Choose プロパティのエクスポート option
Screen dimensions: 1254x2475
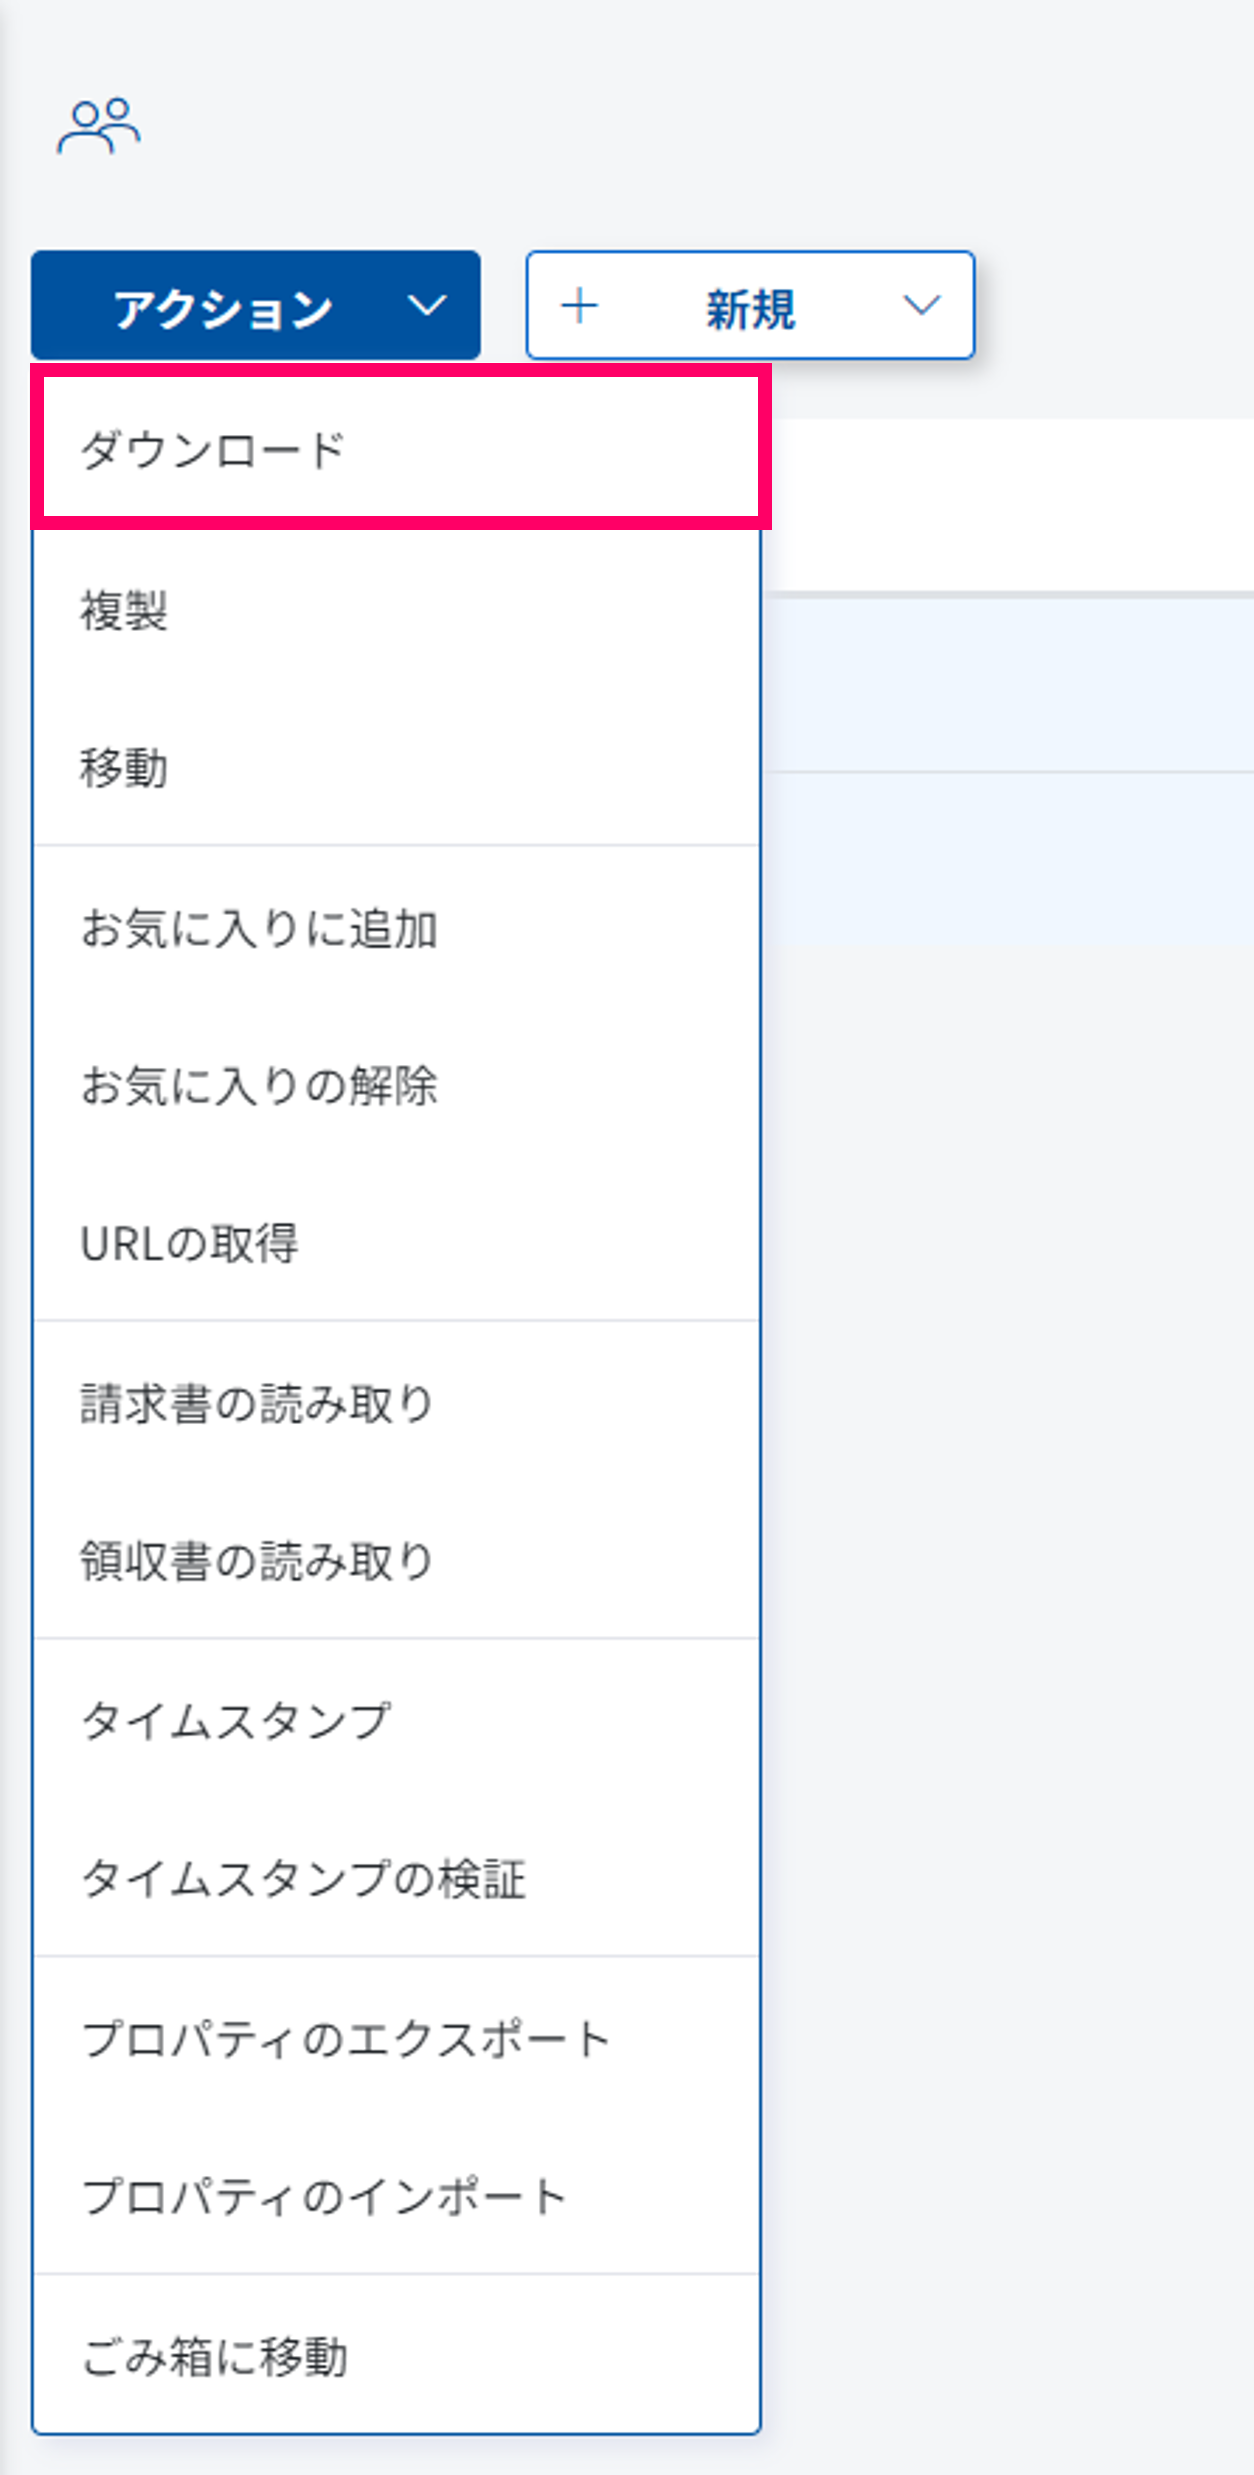346,2039
